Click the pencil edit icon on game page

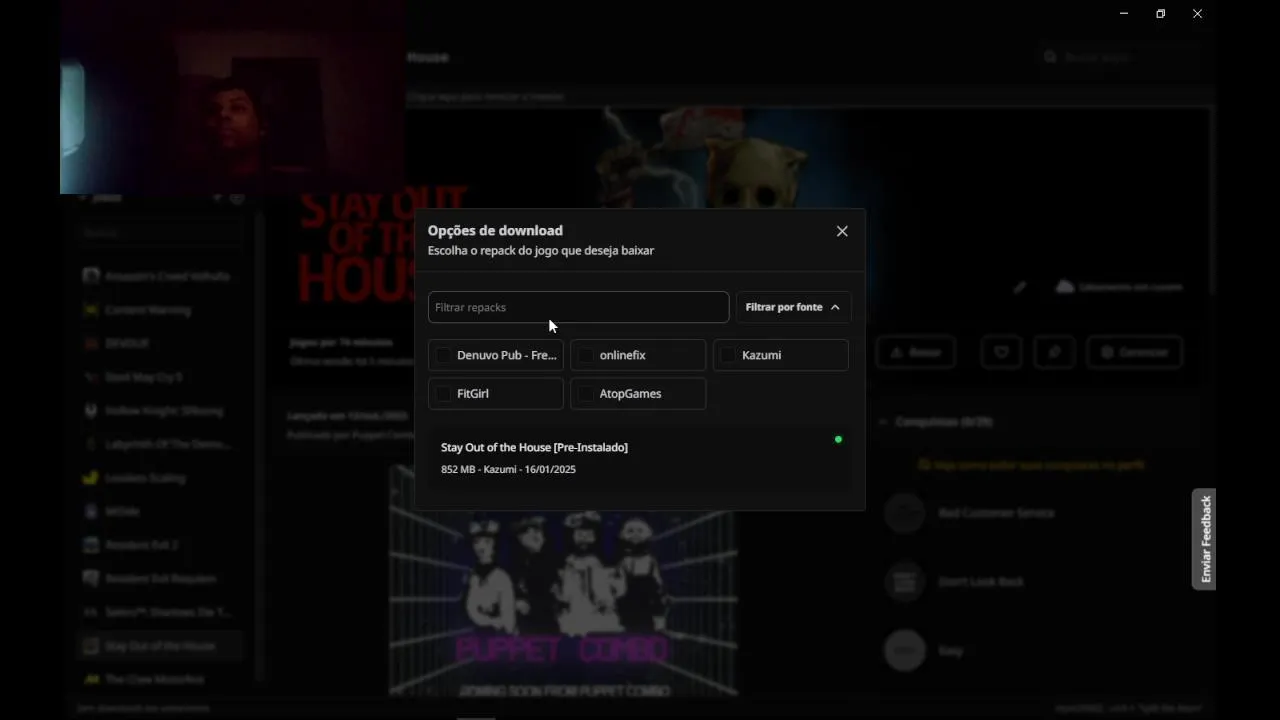1019,287
